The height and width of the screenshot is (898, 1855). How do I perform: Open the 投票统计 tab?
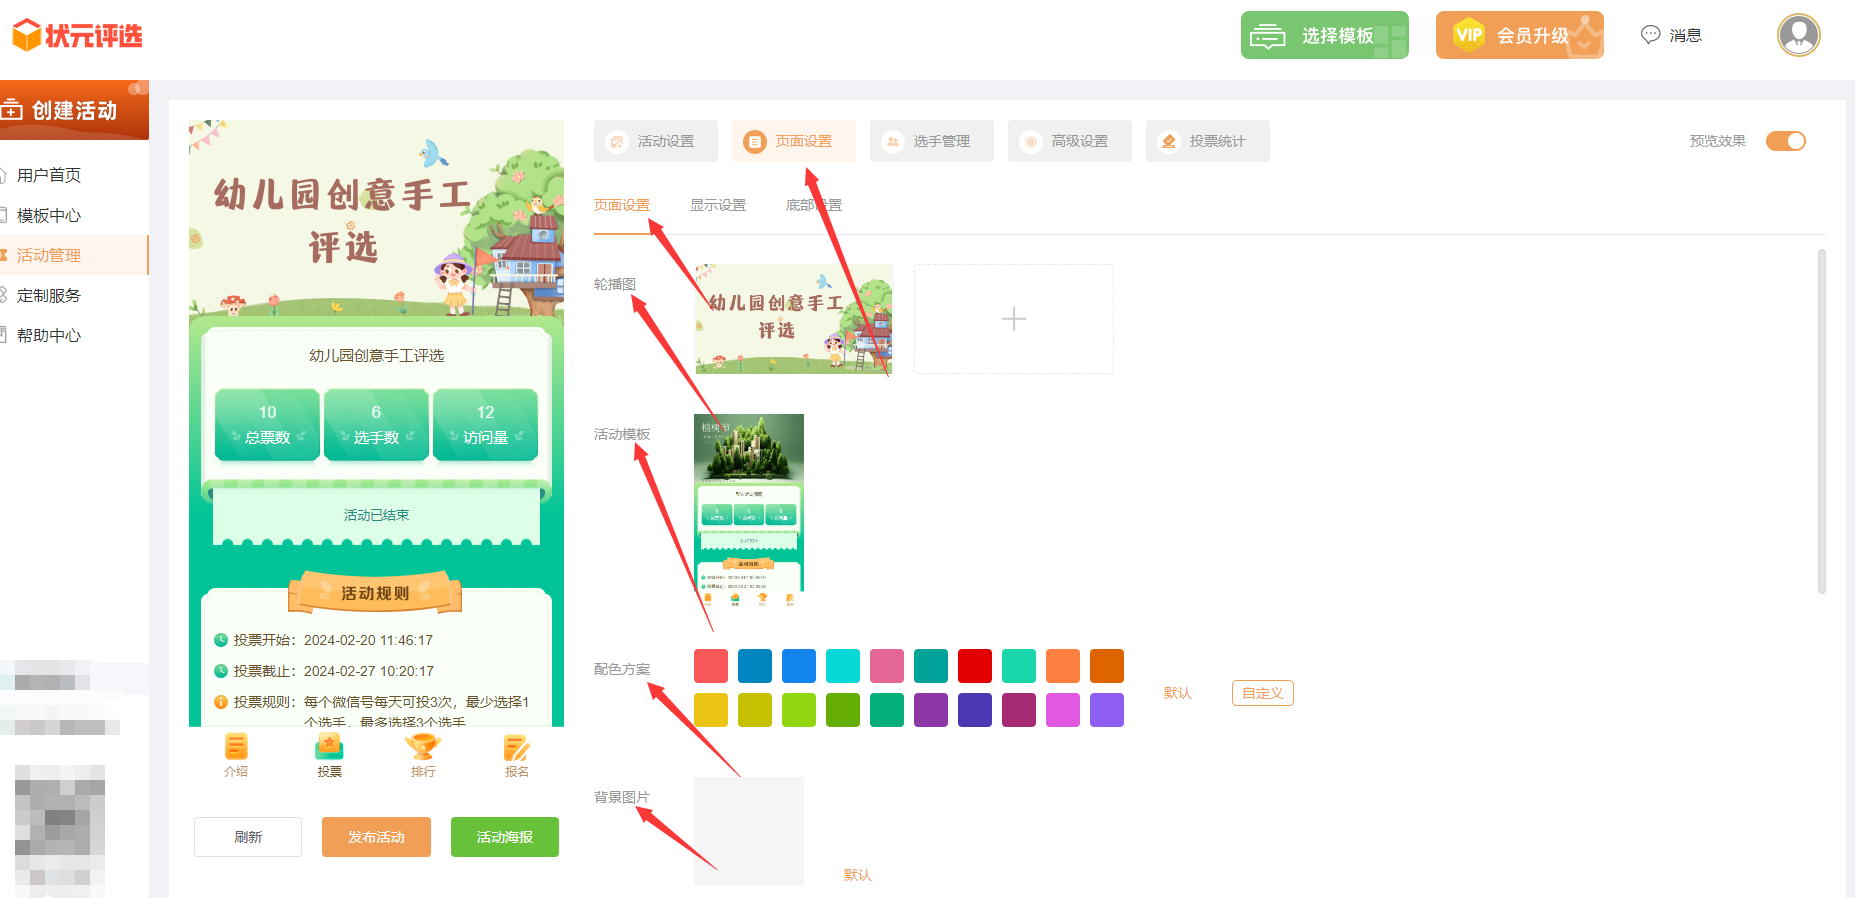1207,141
